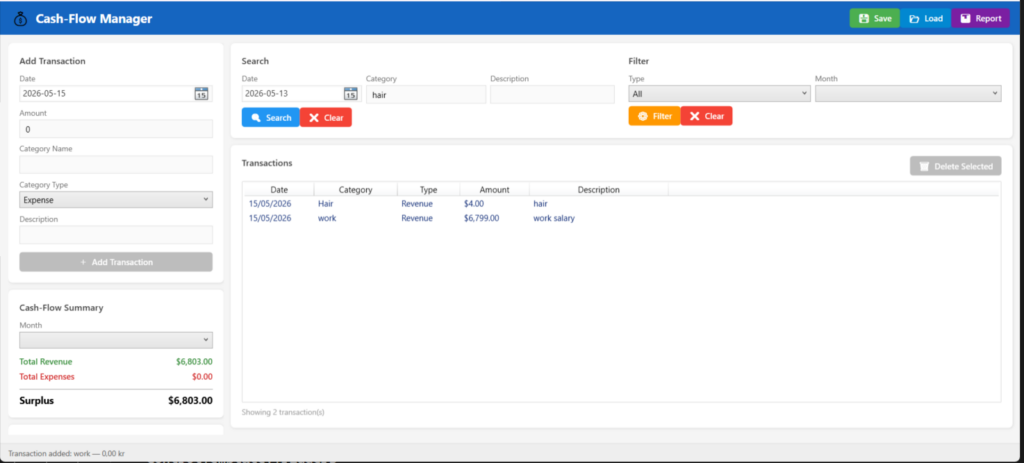
Task: Expand the Category Type dropdown showing Expense
Action: pyautogui.click(x=116, y=200)
